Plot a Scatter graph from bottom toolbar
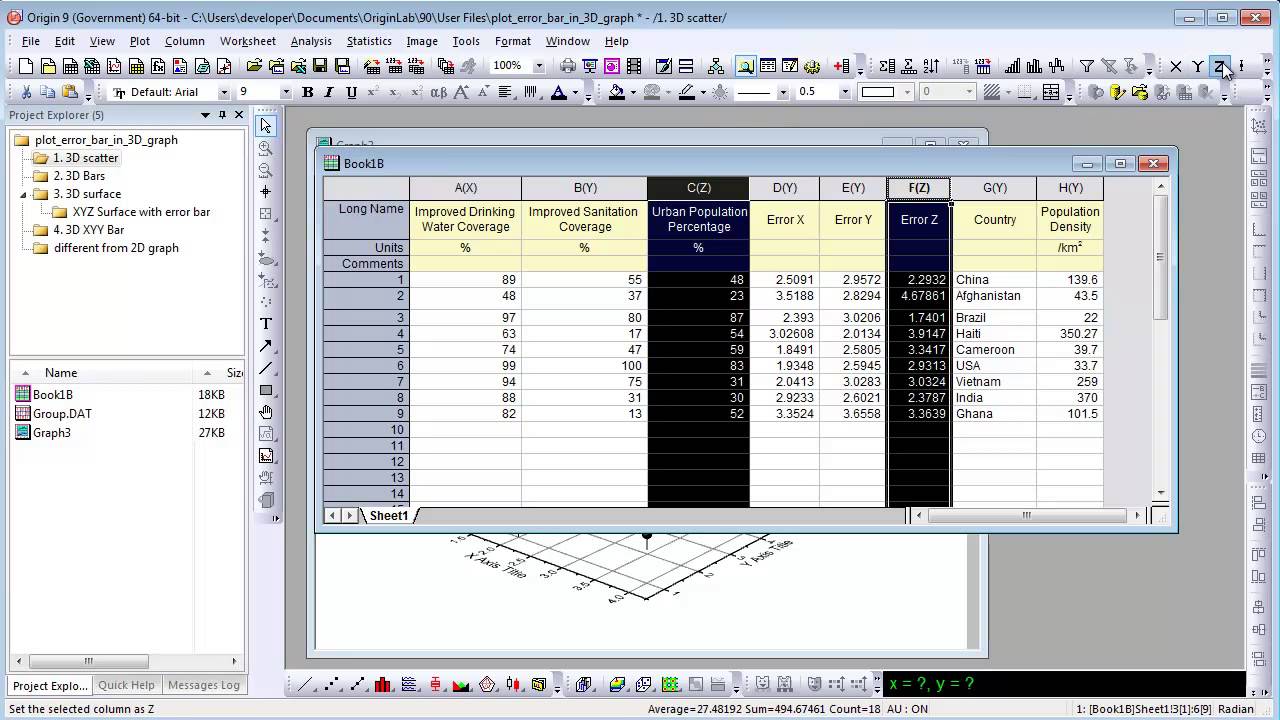Screen dimensions: 1280x720 point(331,685)
